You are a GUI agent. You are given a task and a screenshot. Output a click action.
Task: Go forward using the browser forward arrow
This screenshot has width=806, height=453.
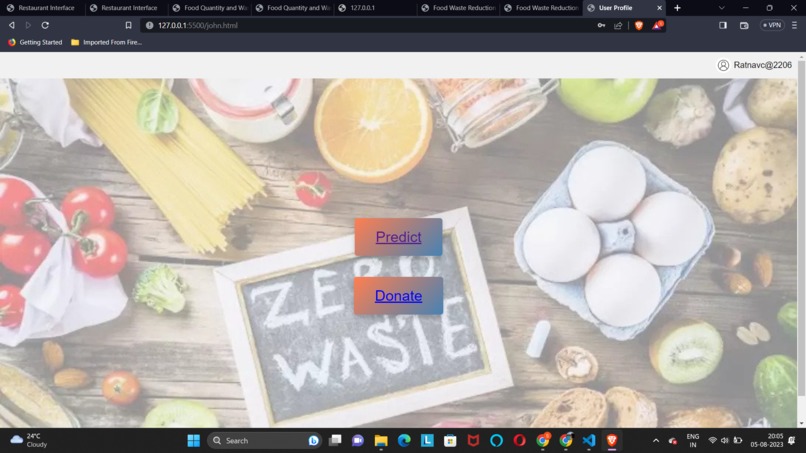click(x=28, y=25)
